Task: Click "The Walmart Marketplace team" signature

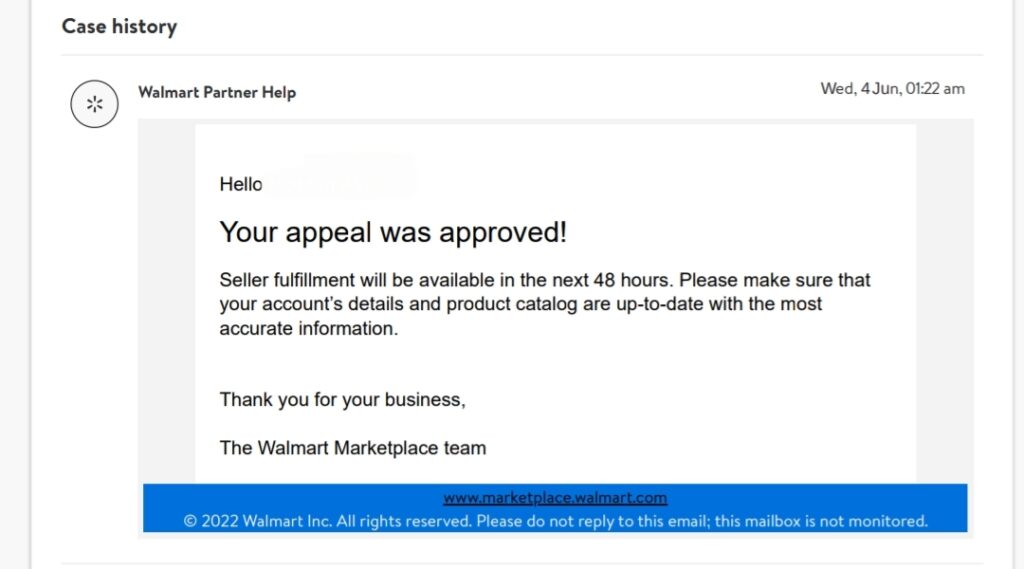Action: click(353, 448)
